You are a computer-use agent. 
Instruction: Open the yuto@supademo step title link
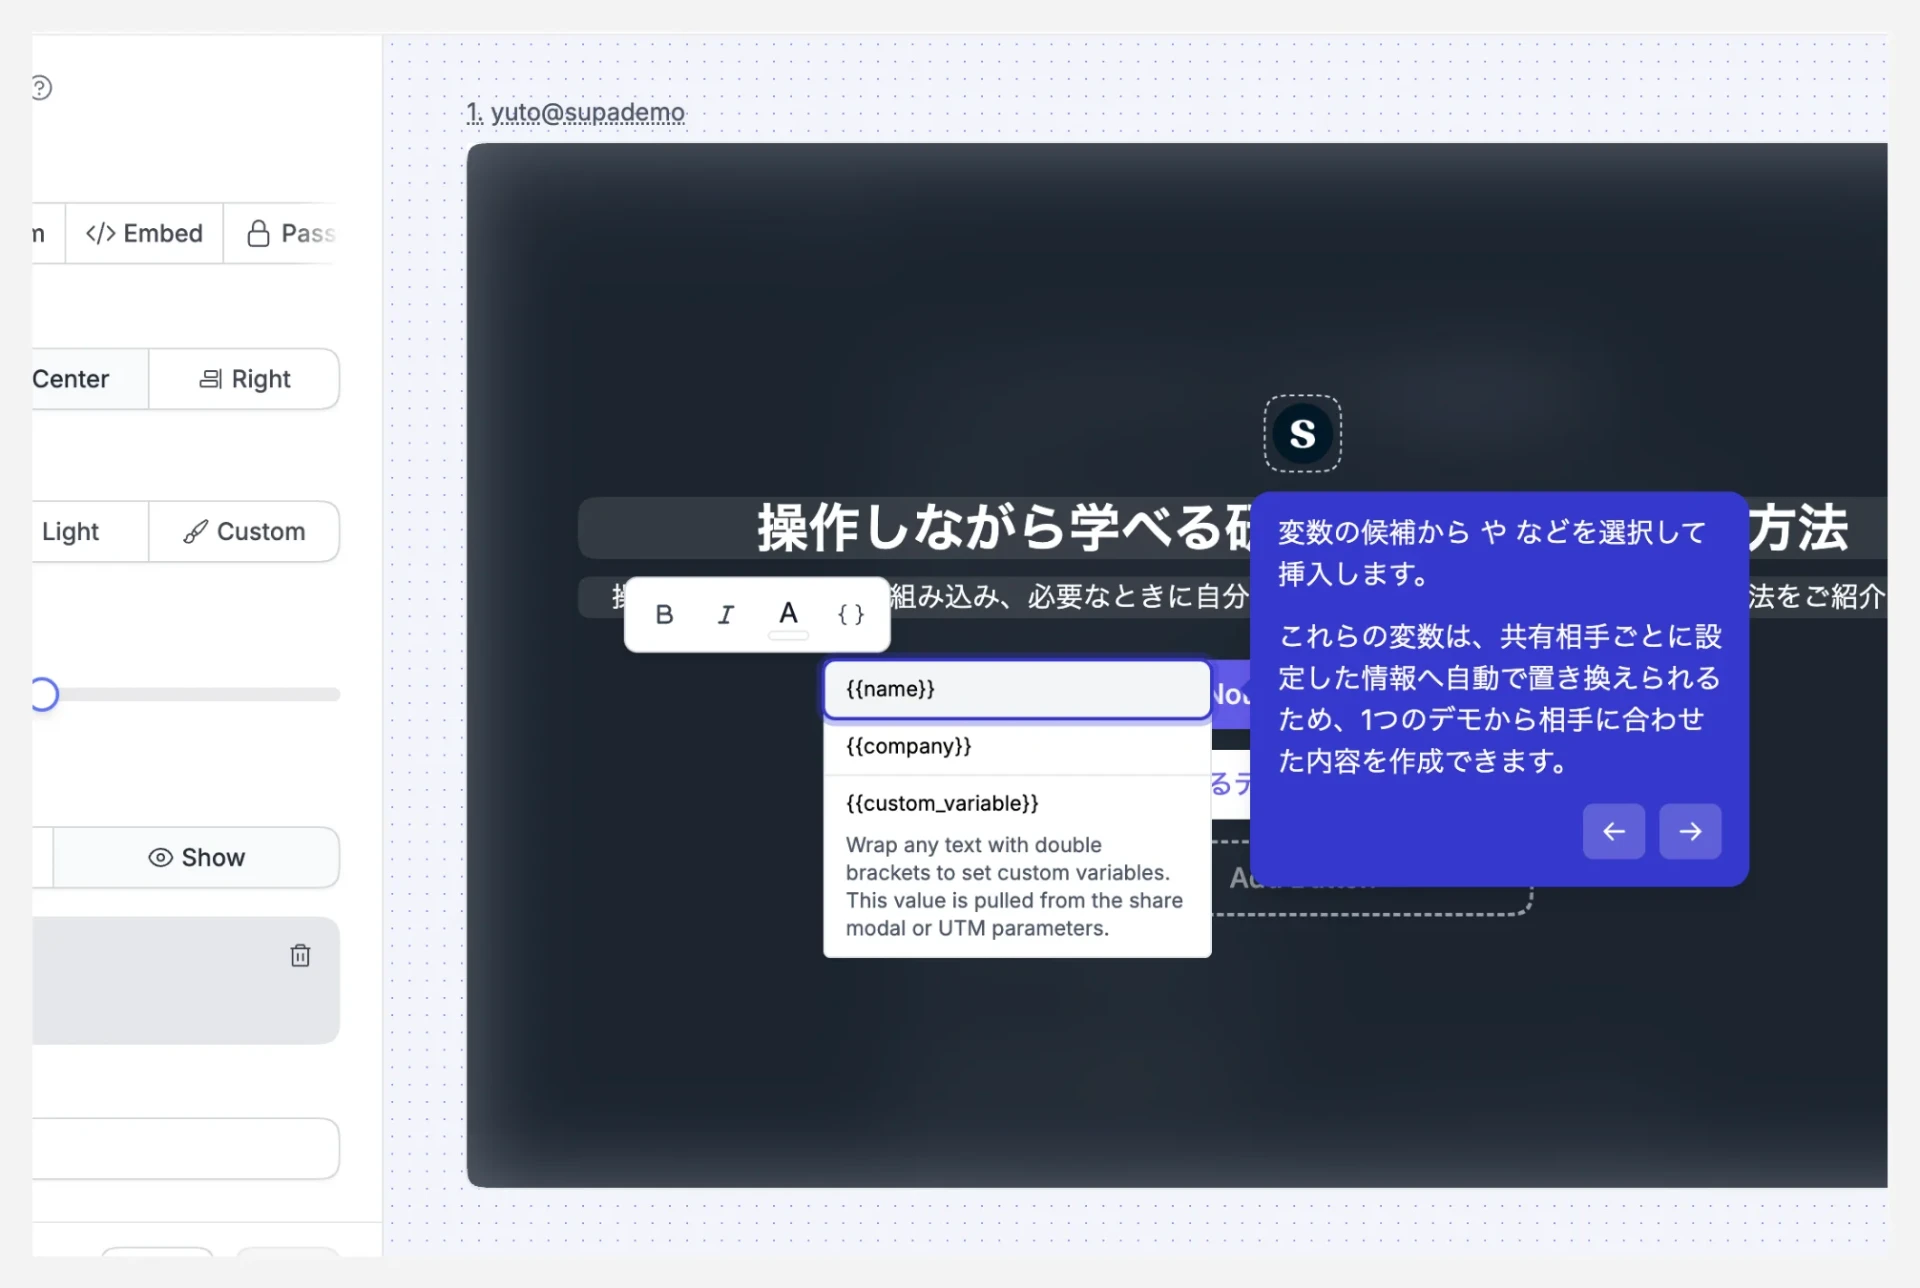pyautogui.click(x=576, y=112)
